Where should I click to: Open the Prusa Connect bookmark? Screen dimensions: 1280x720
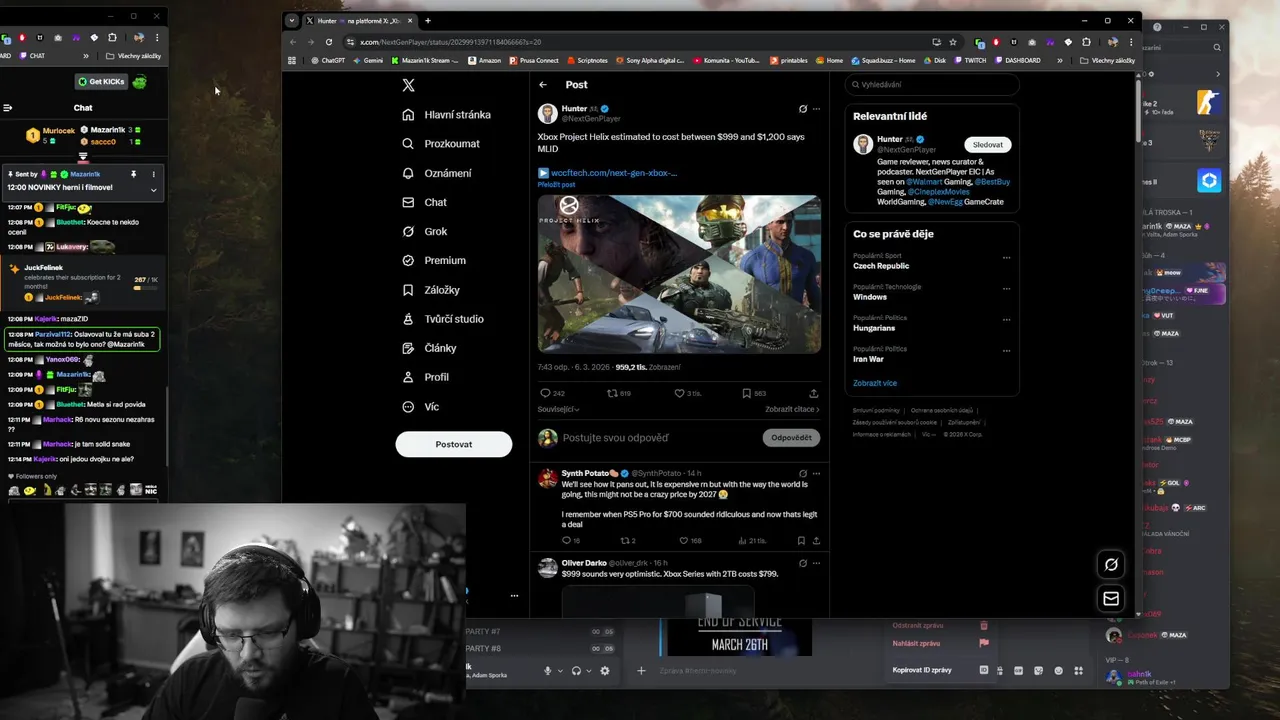pyautogui.click(x=534, y=60)
